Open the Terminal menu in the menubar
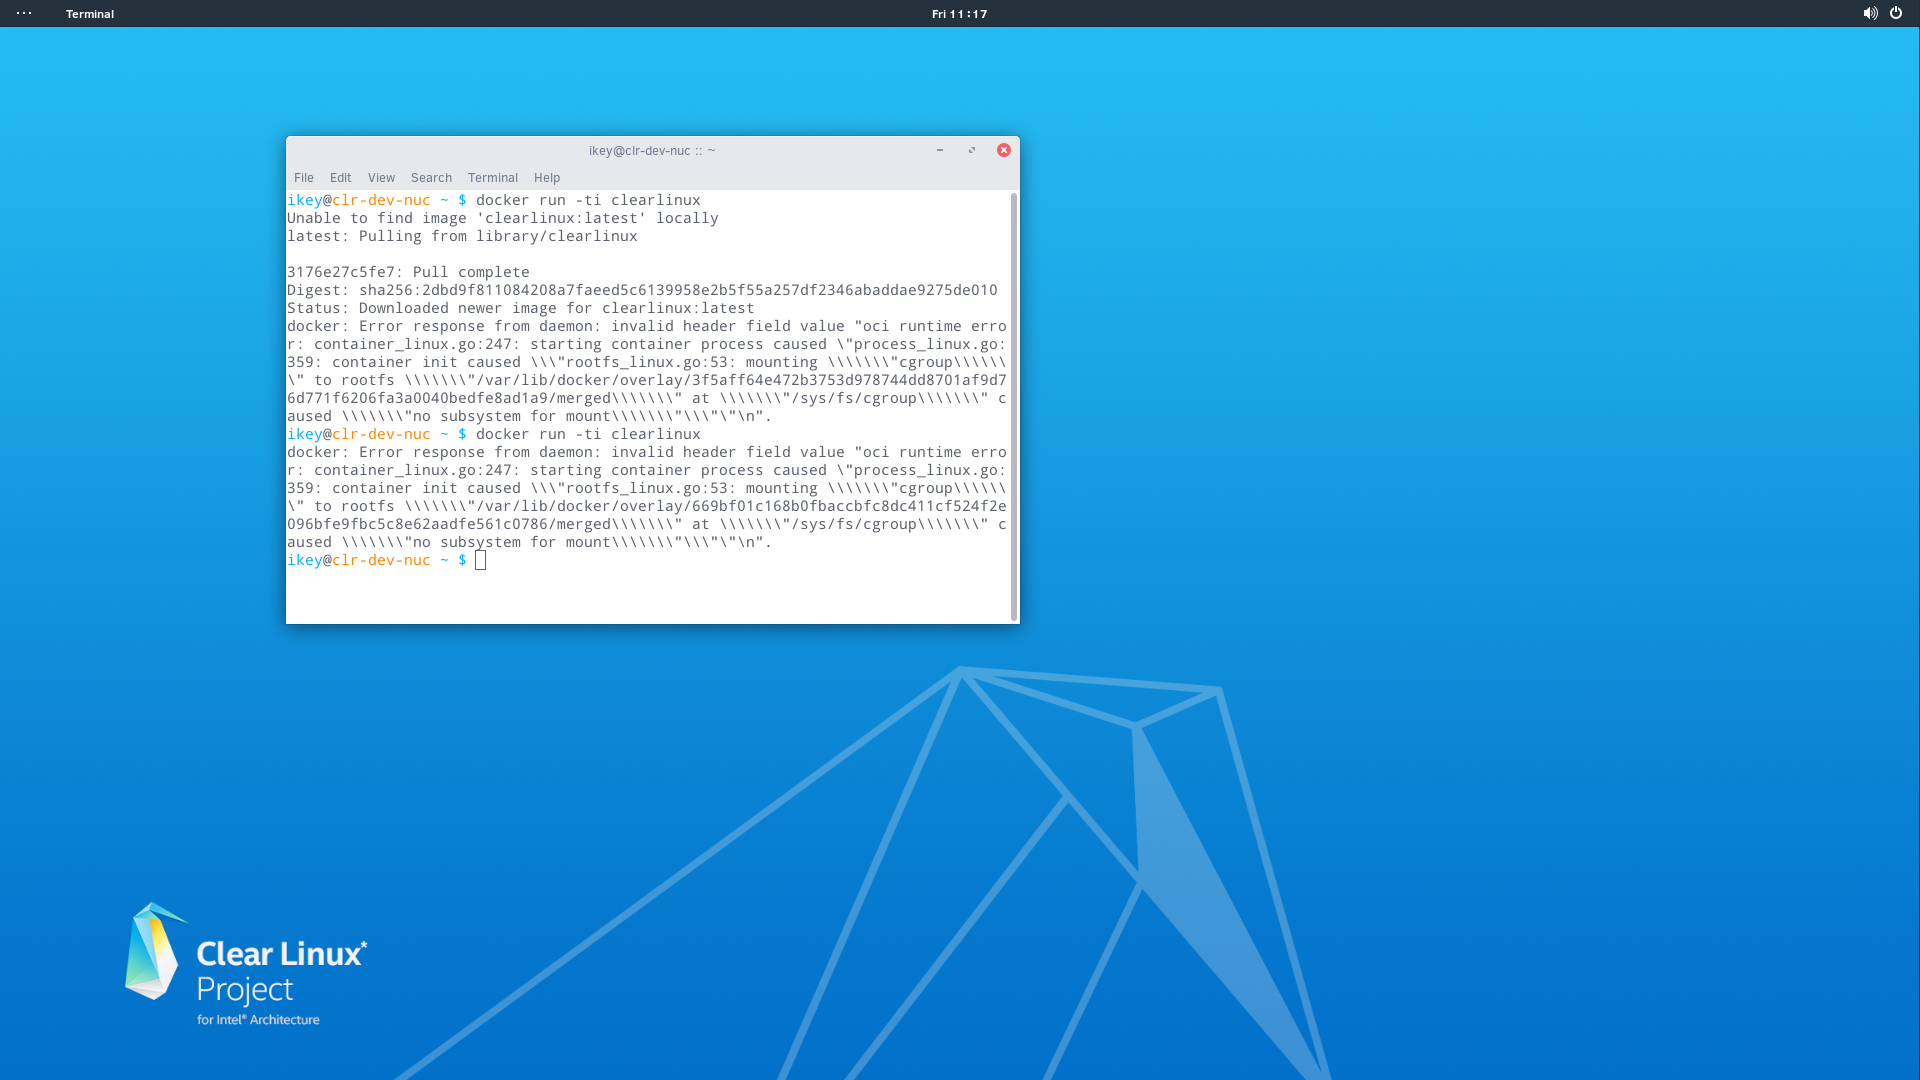The image size is (1920, 1080). point(493,178)
